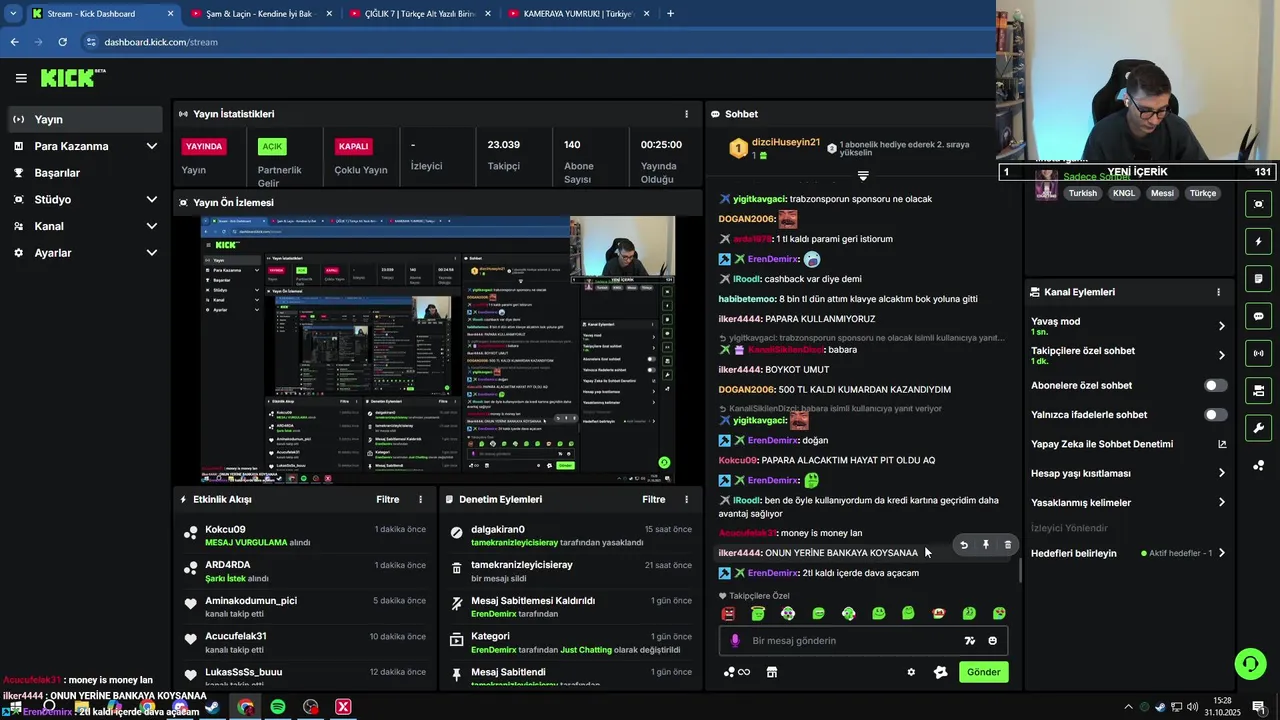Click dizciHuseyin21 in chat leaderboard
1280x720 pixels.
[786, 143]
